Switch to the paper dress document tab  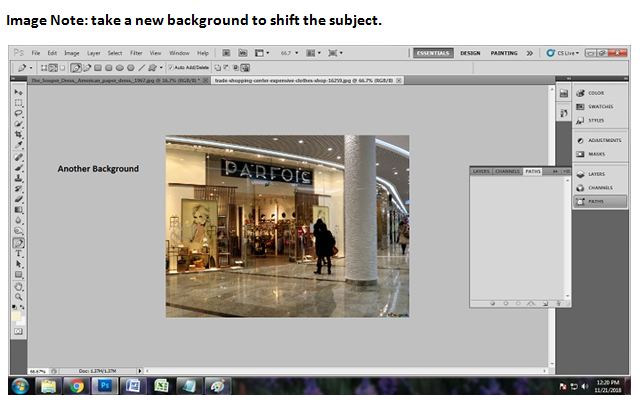point(119,80)
